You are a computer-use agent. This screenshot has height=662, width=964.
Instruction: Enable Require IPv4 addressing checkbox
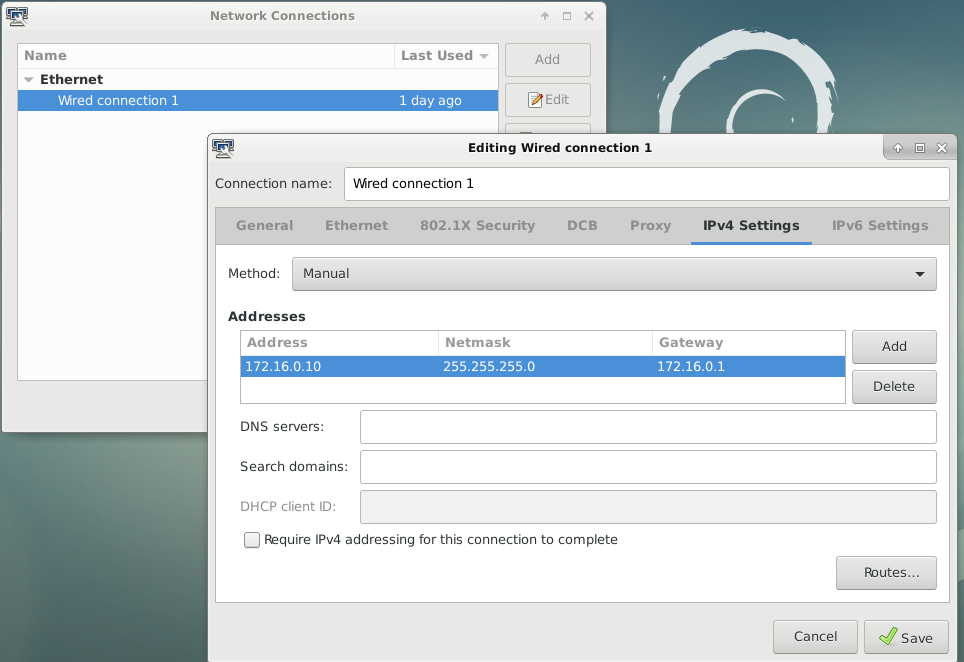tap(252, 540)
